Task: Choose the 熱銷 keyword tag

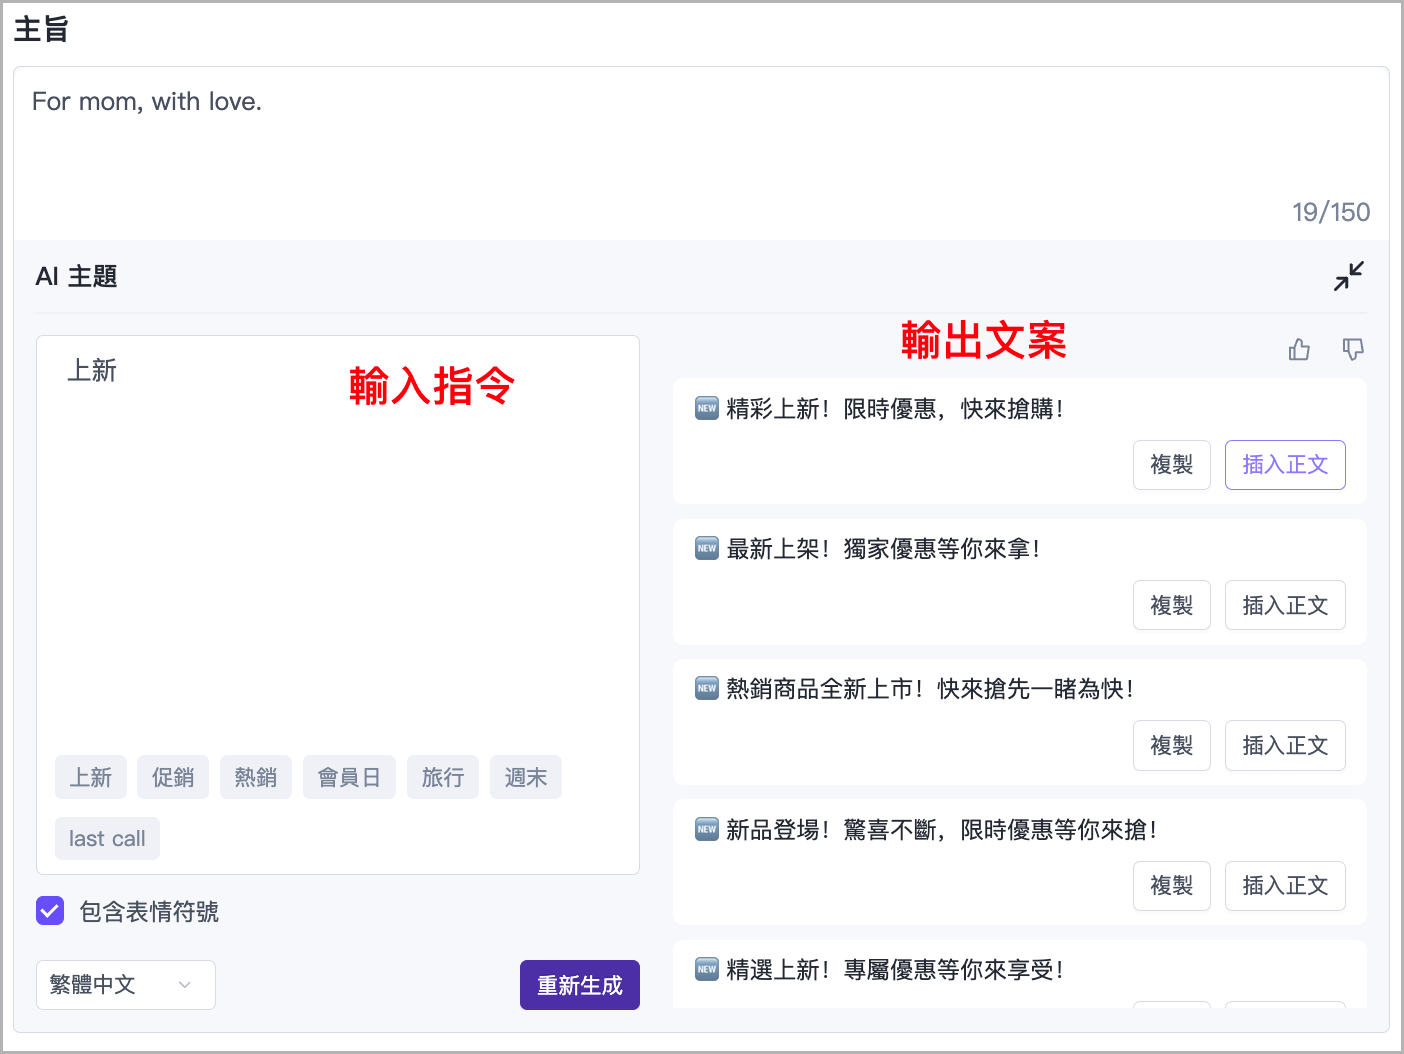Action: click(256, 777)
